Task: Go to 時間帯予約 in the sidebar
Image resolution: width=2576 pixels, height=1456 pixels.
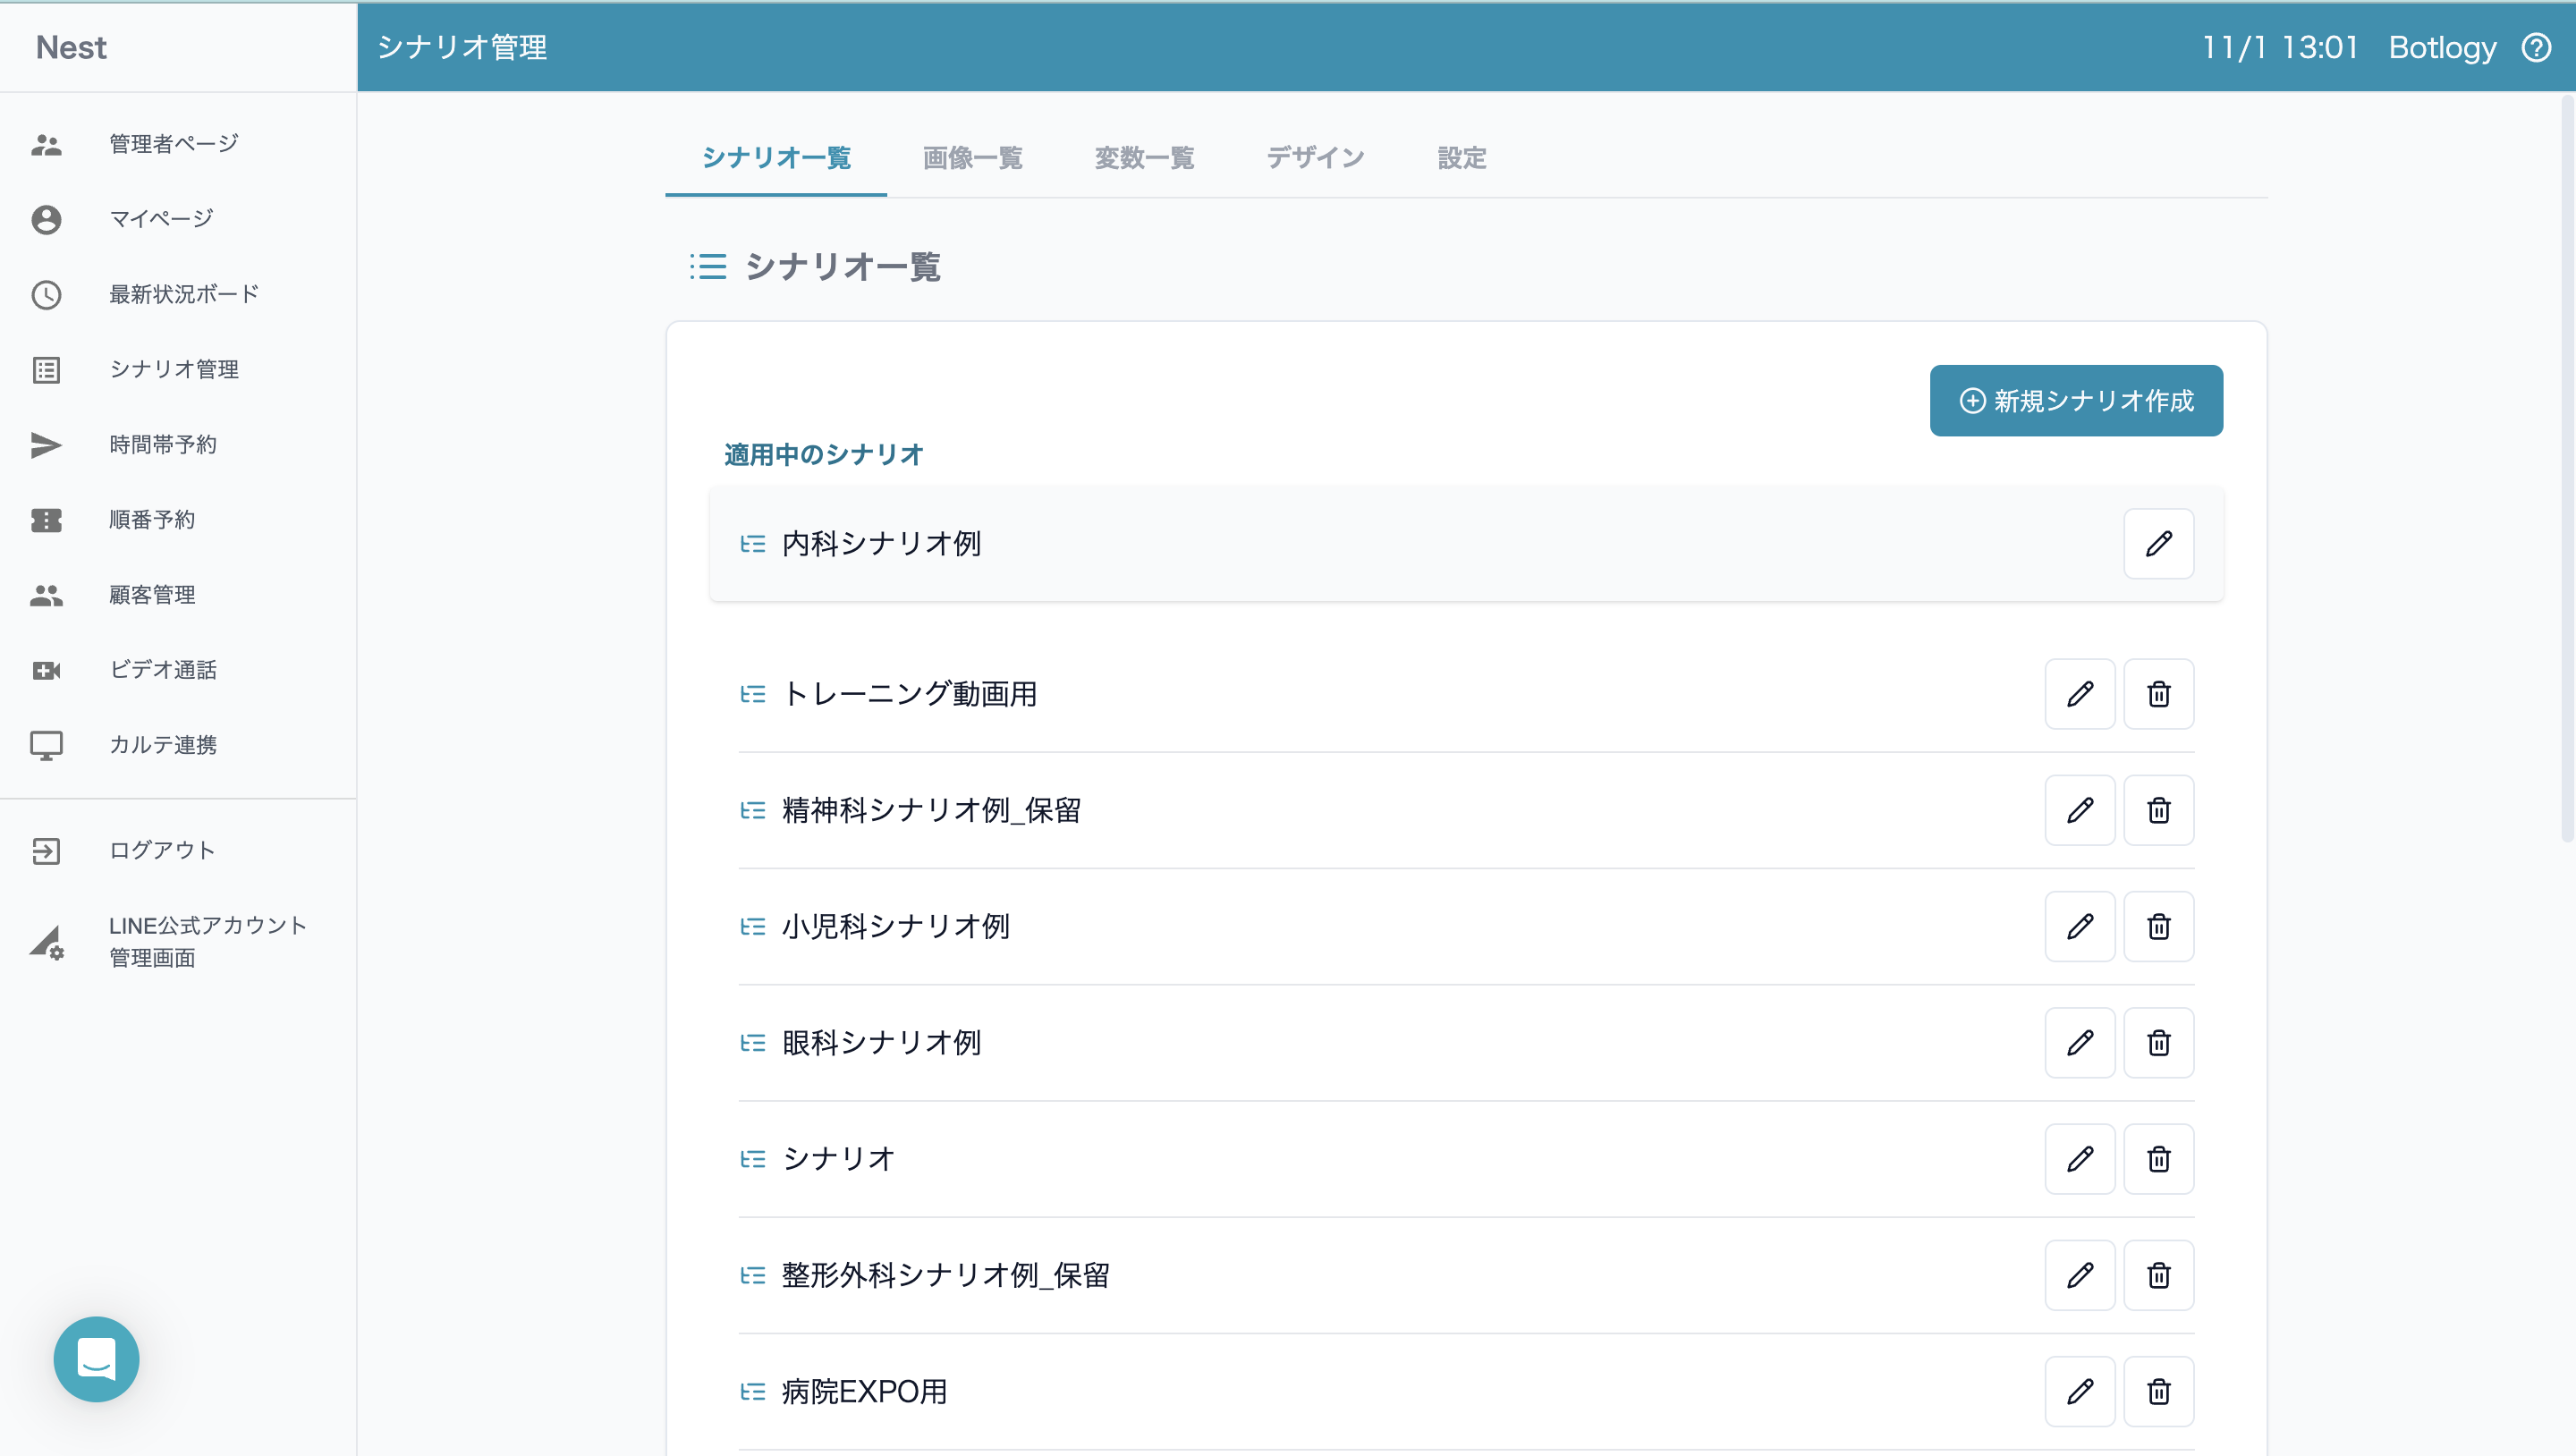Action: [x=162, y=445]
